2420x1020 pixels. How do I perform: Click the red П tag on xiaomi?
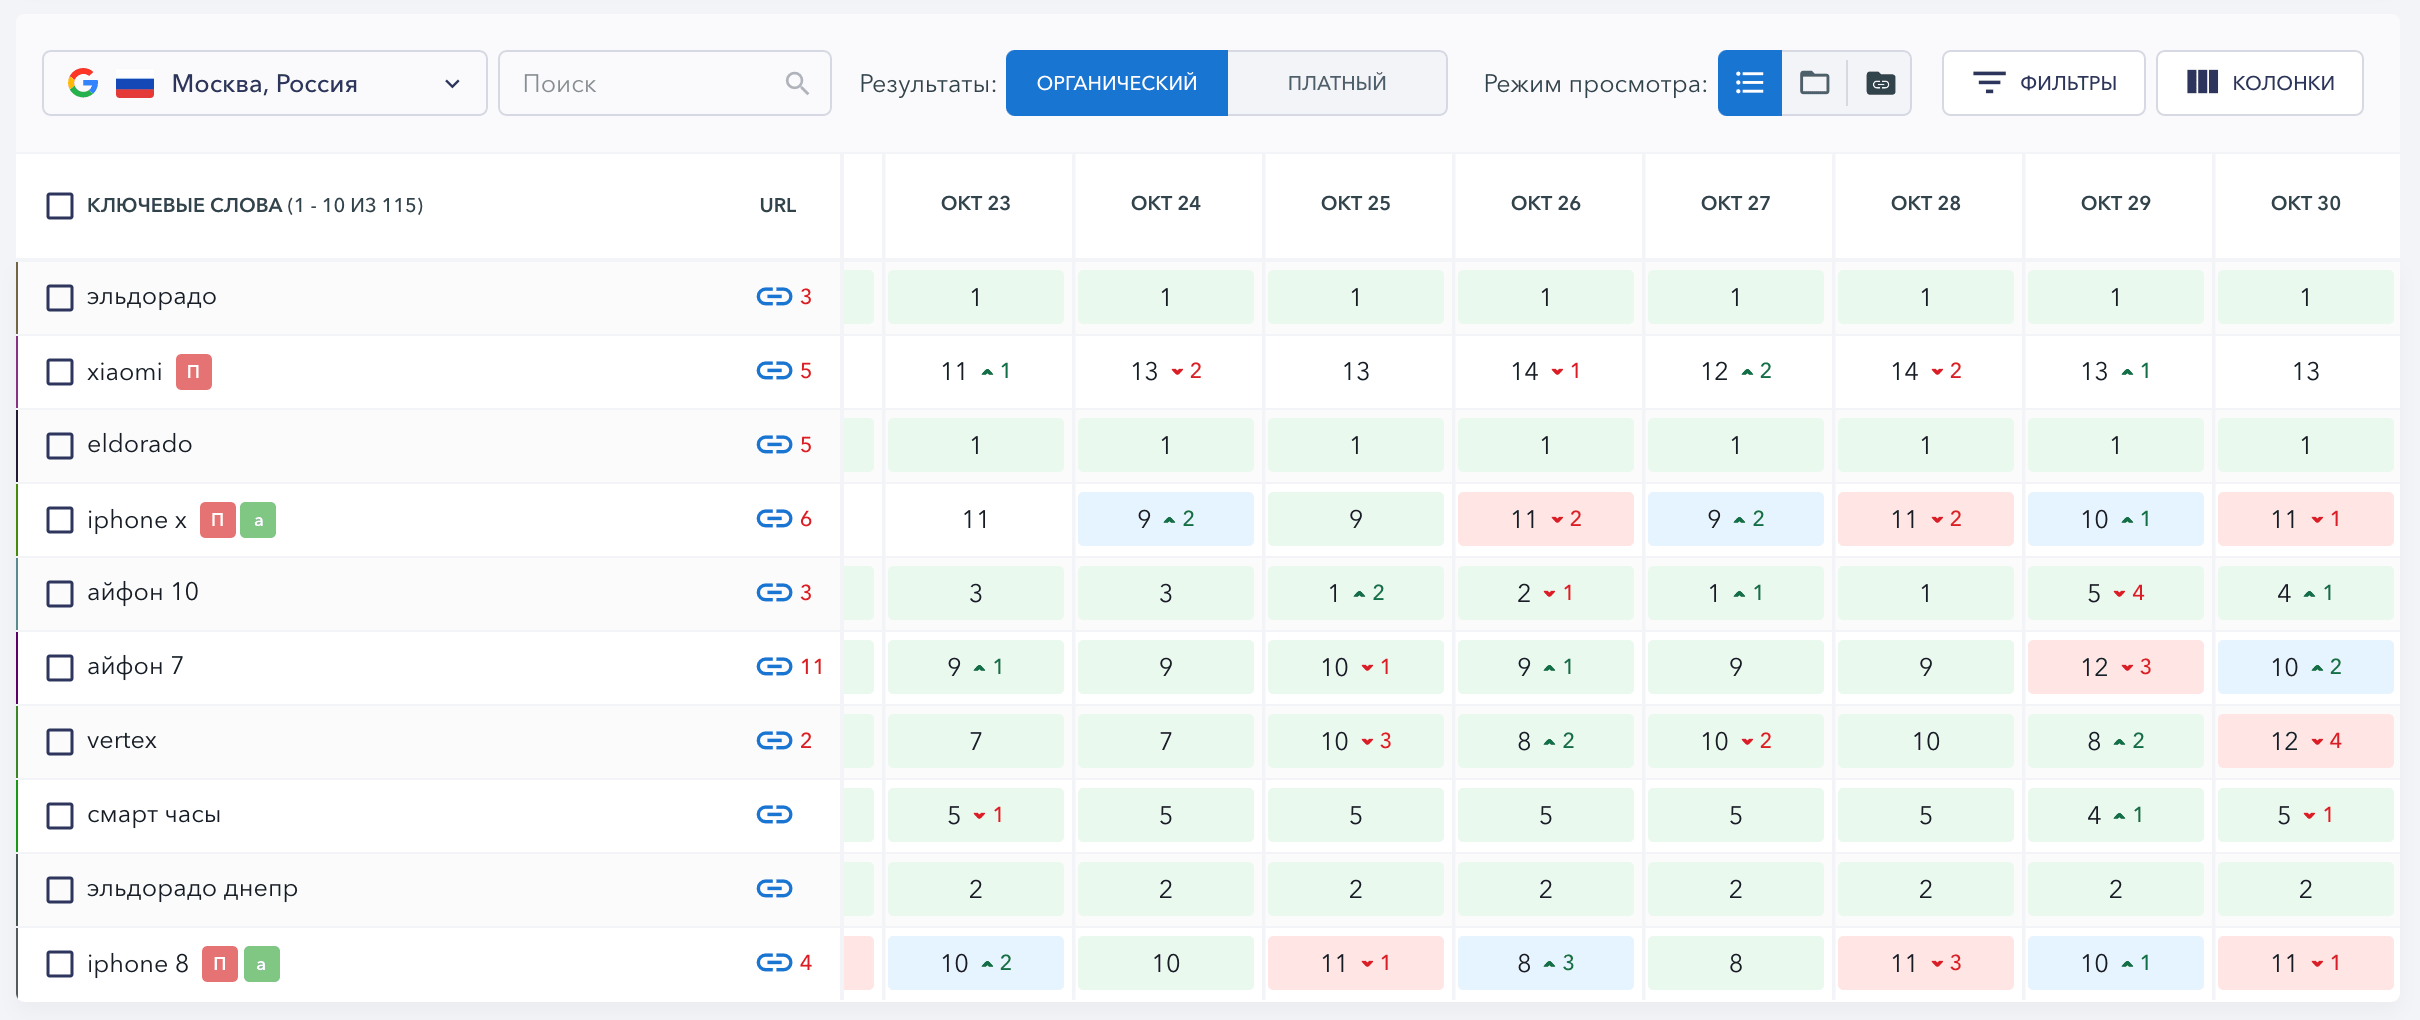[194, 372]
